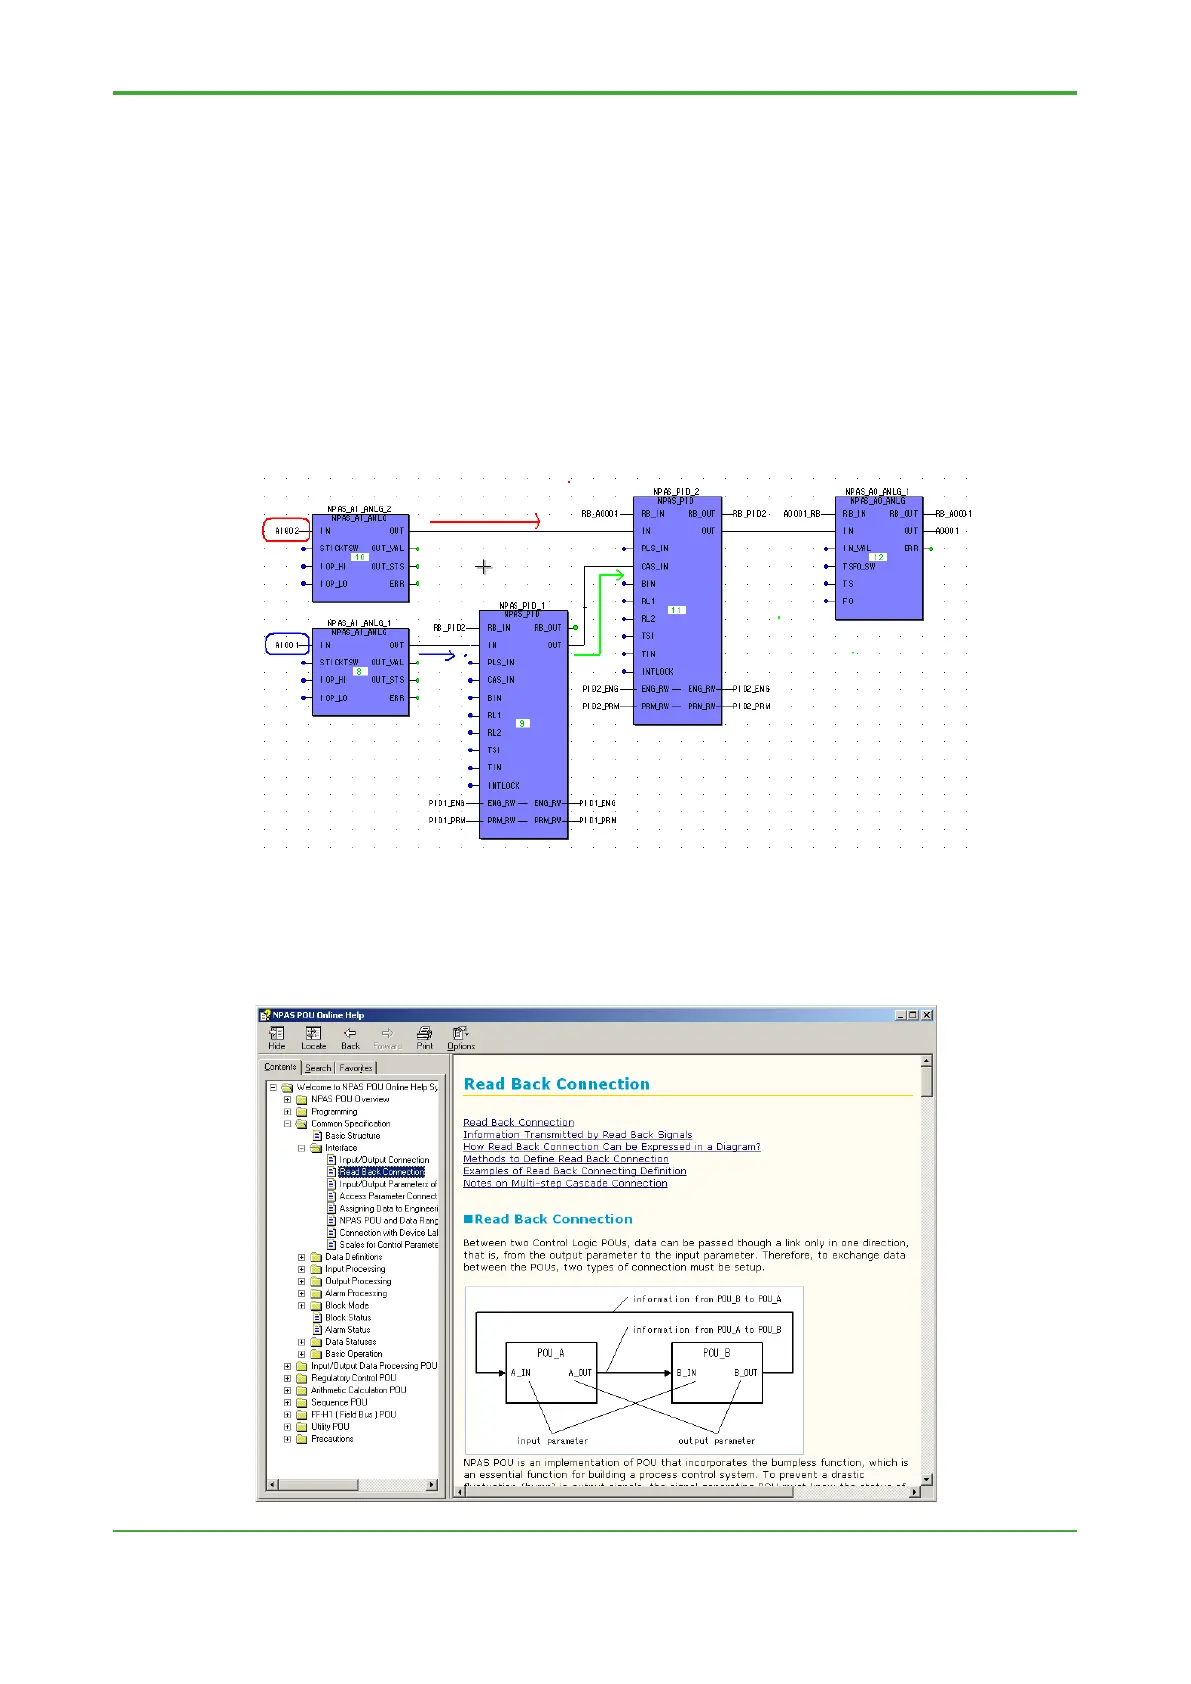Screen dimensions: 1191x1684
Task: Expand the Data Statuses node
Action: click(x=302, y=1342)
